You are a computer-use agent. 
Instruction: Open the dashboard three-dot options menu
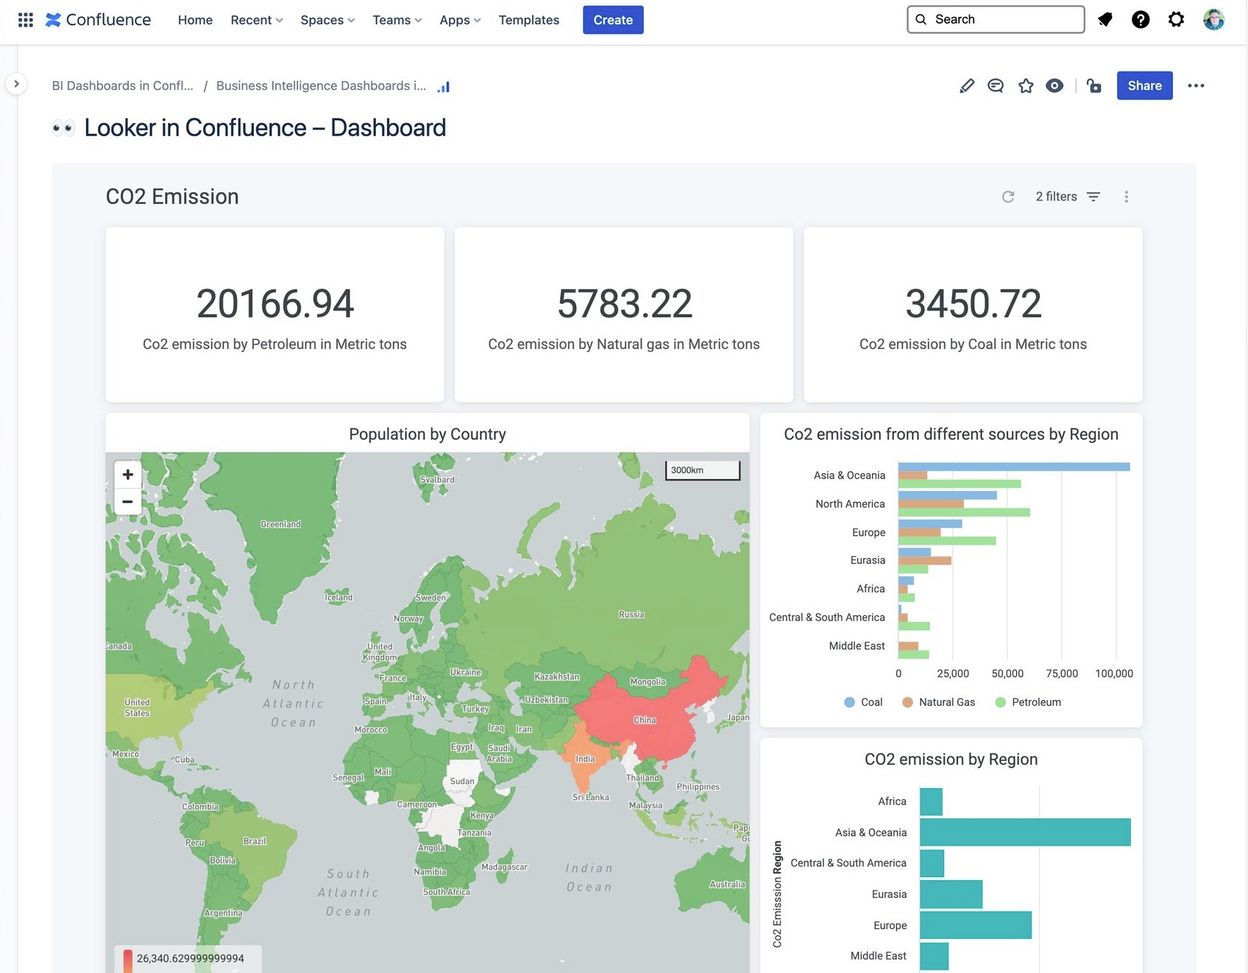(x=1127, y=197)
